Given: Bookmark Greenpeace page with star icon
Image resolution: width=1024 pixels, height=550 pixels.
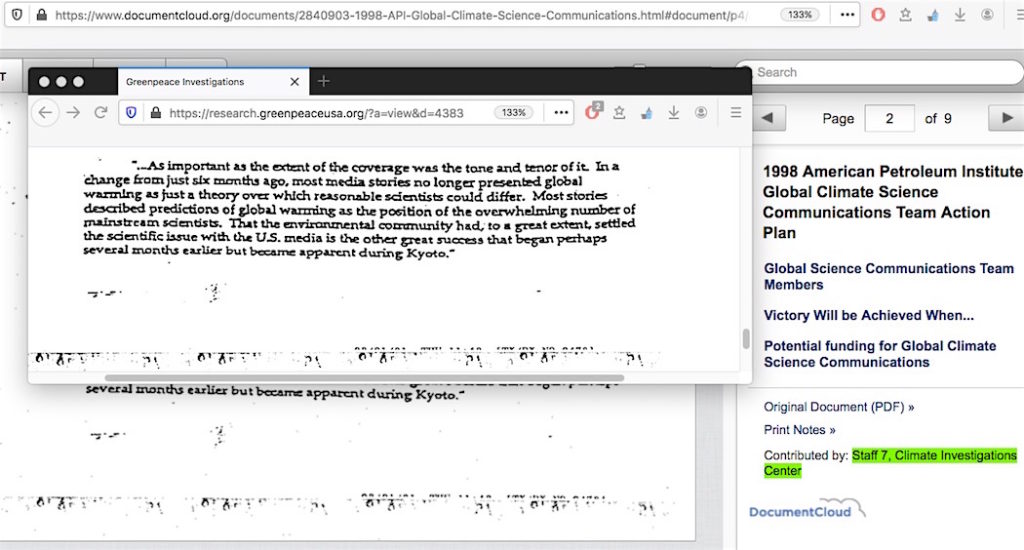Looking at the screenshot, I should (619, 113).
